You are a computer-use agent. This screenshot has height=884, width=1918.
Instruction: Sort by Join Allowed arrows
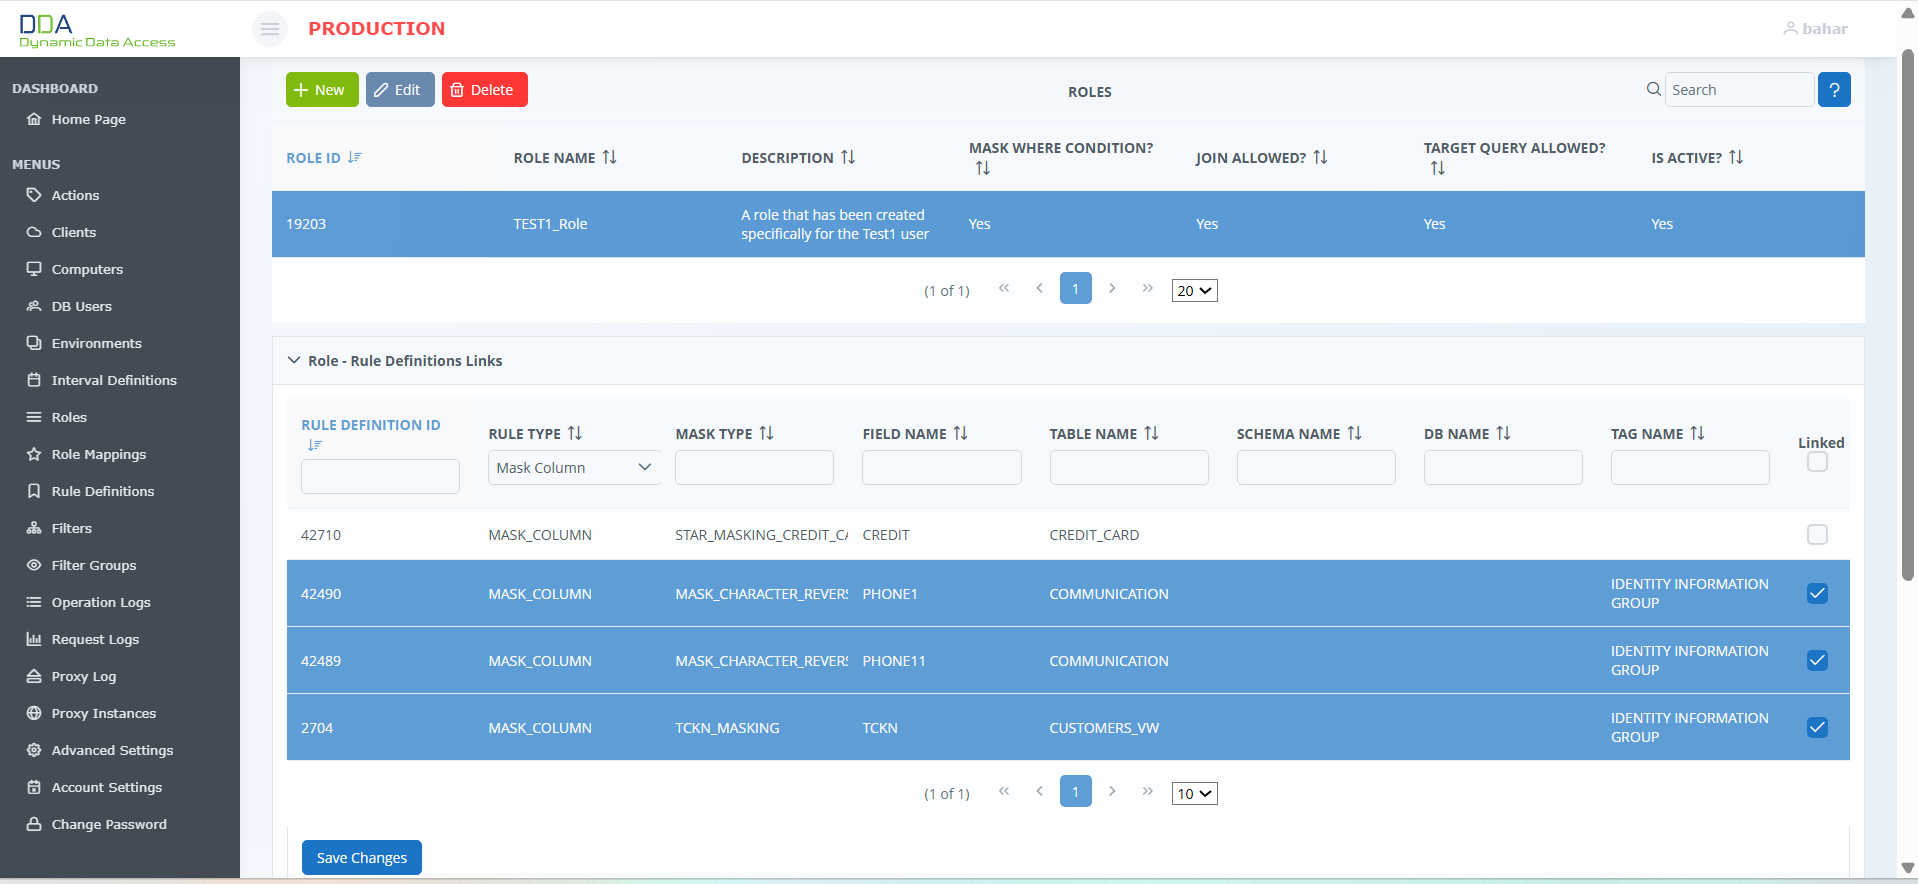tap(1320, 157)
